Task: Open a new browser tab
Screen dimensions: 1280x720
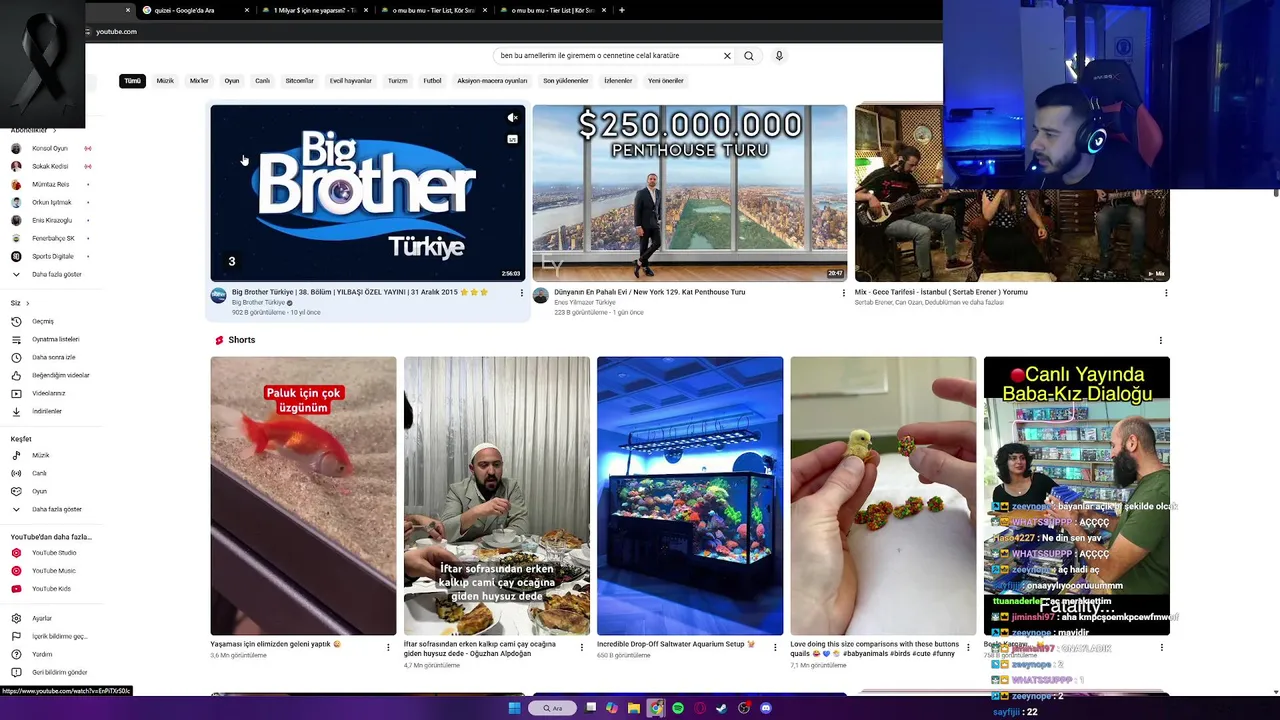Action: pyautogui.click(x=622, y=10)
